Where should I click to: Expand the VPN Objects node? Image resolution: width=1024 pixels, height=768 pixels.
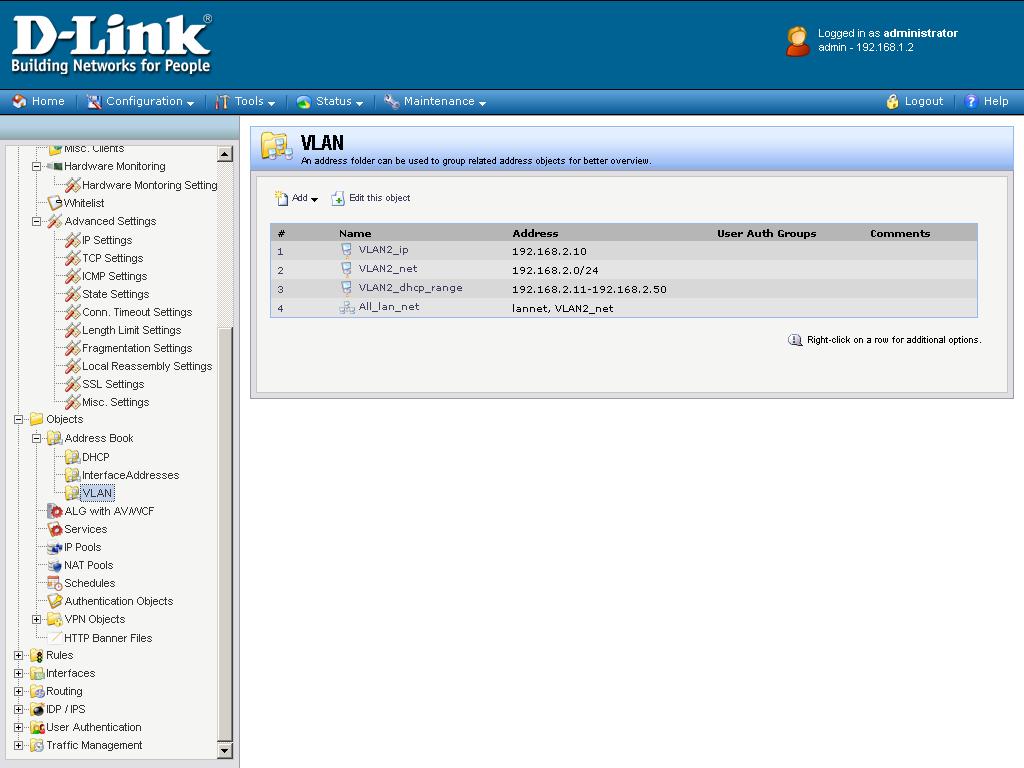coord(37,619)
